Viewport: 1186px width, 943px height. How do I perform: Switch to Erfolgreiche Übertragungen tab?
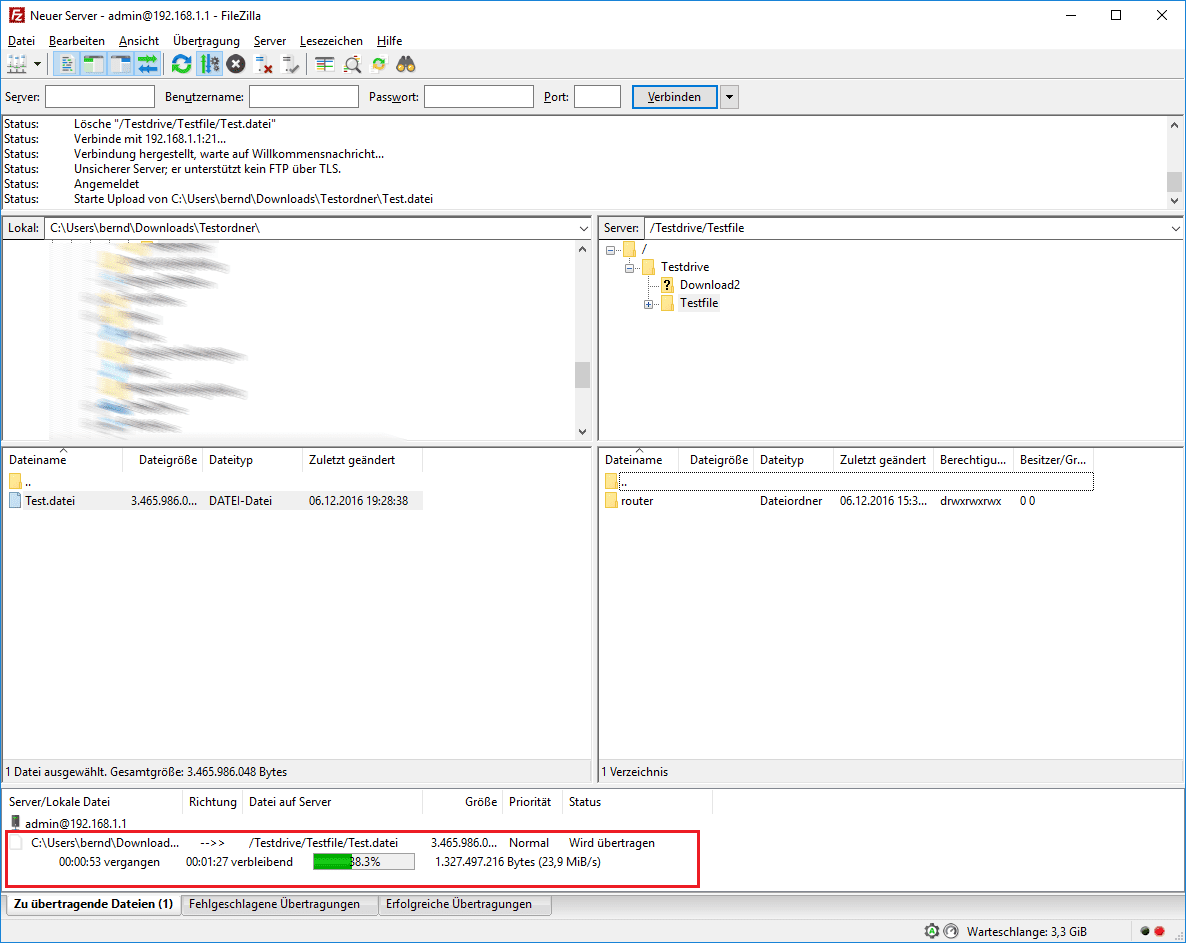[459, 904]
